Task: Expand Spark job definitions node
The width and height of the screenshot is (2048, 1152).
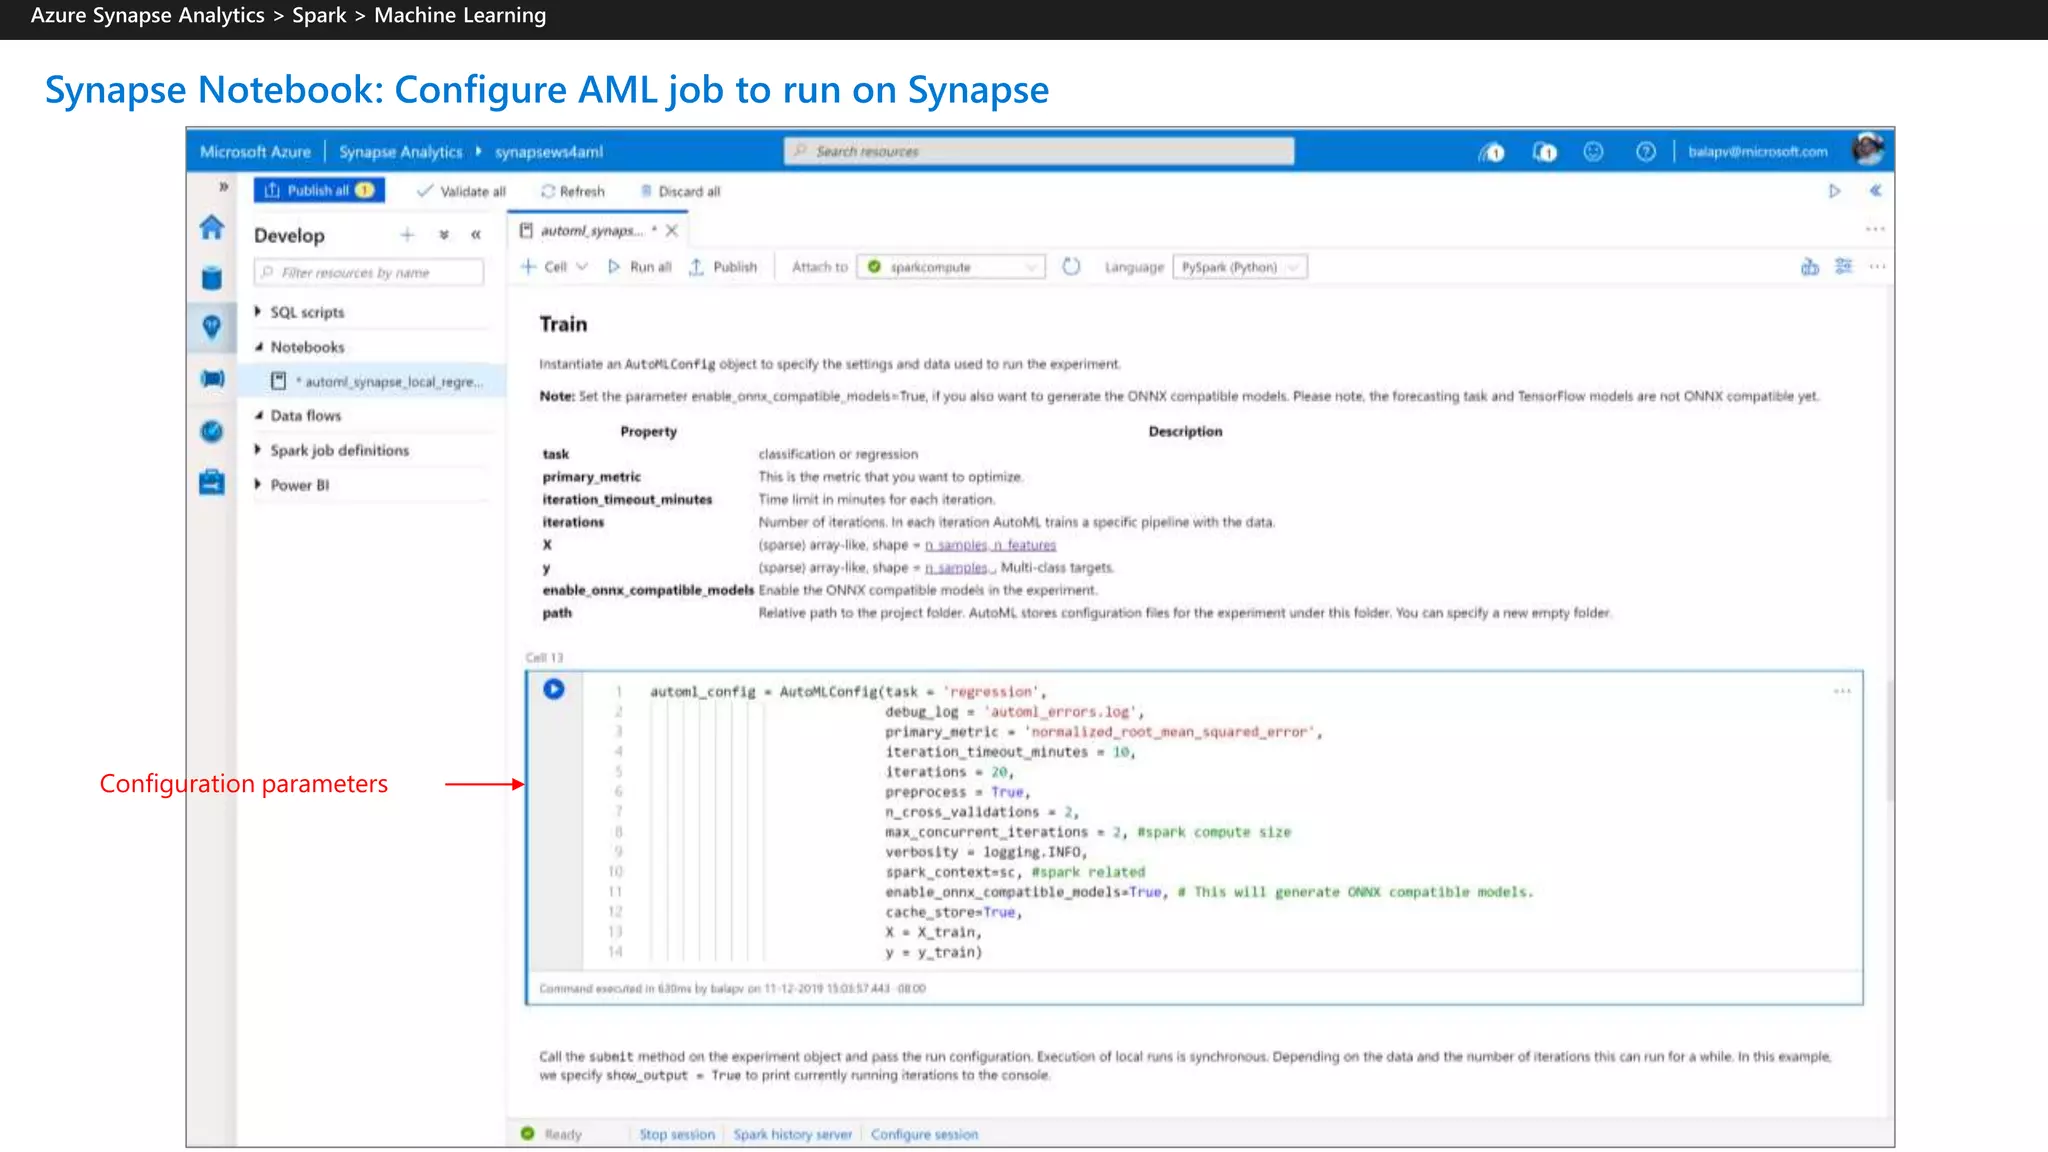Action: 258,450
